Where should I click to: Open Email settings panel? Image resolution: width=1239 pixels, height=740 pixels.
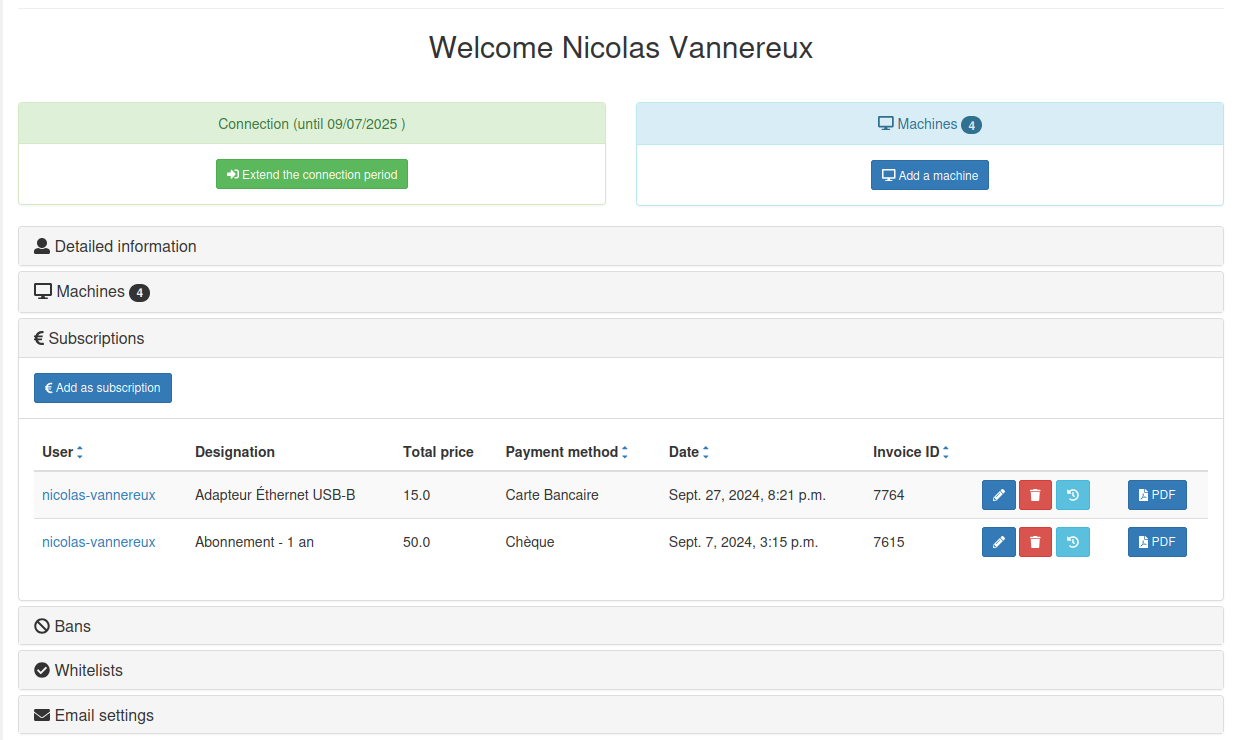[103, 715]
